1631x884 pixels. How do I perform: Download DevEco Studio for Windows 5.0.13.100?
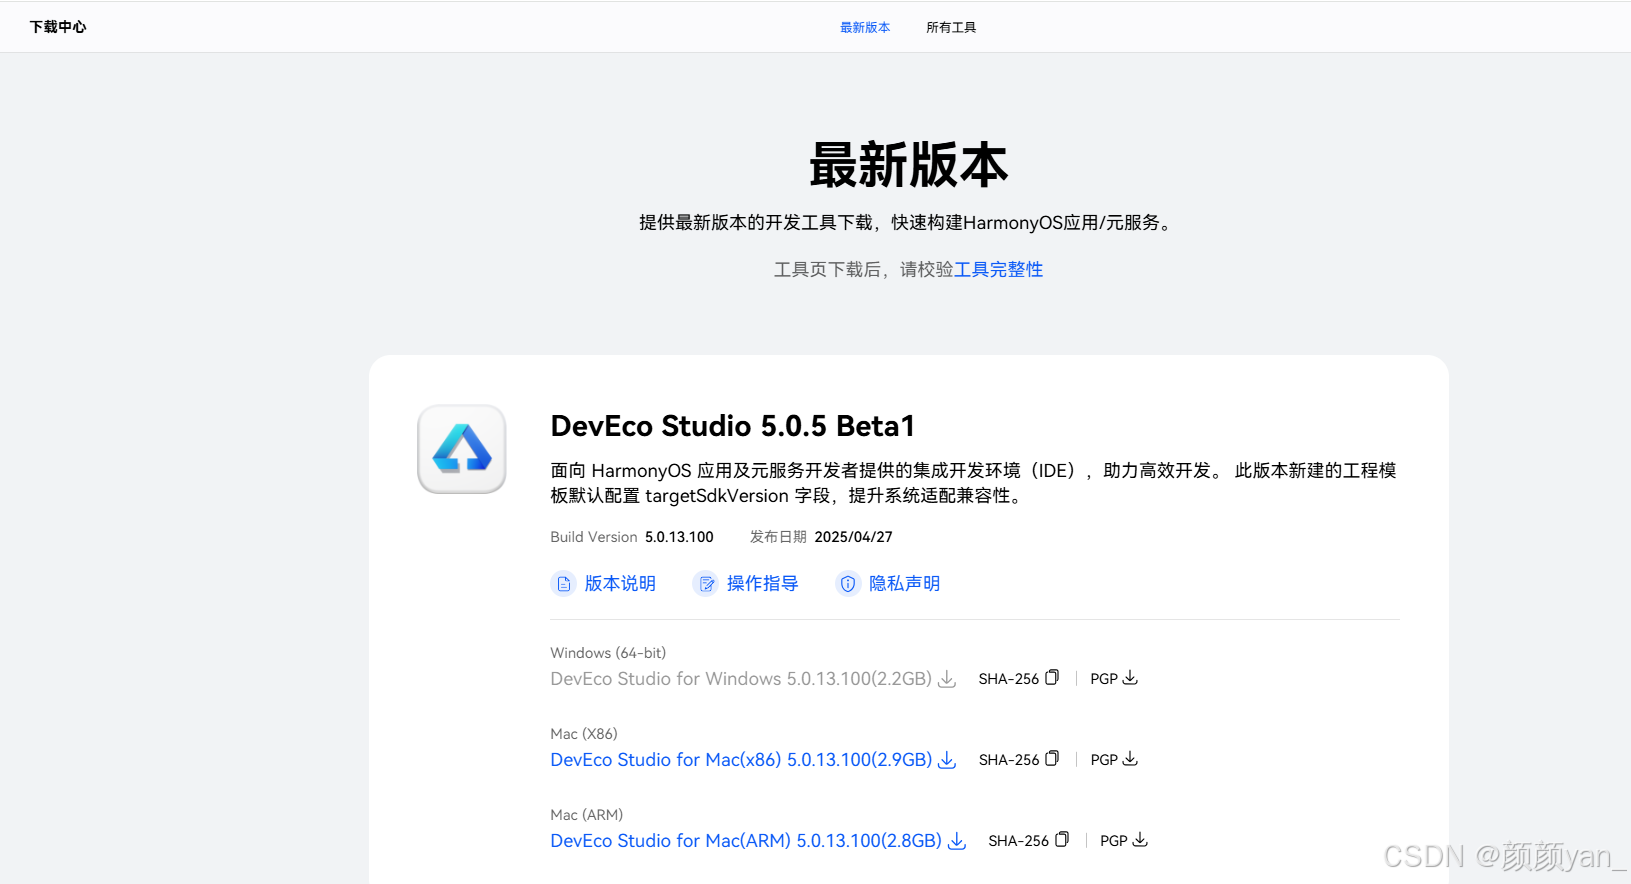[741, 679]
